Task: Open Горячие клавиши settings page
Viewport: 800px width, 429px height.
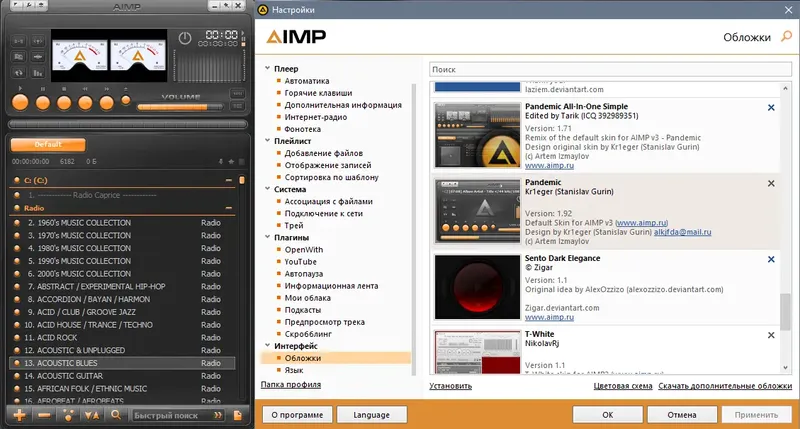Action: click(x=318, y=93)
